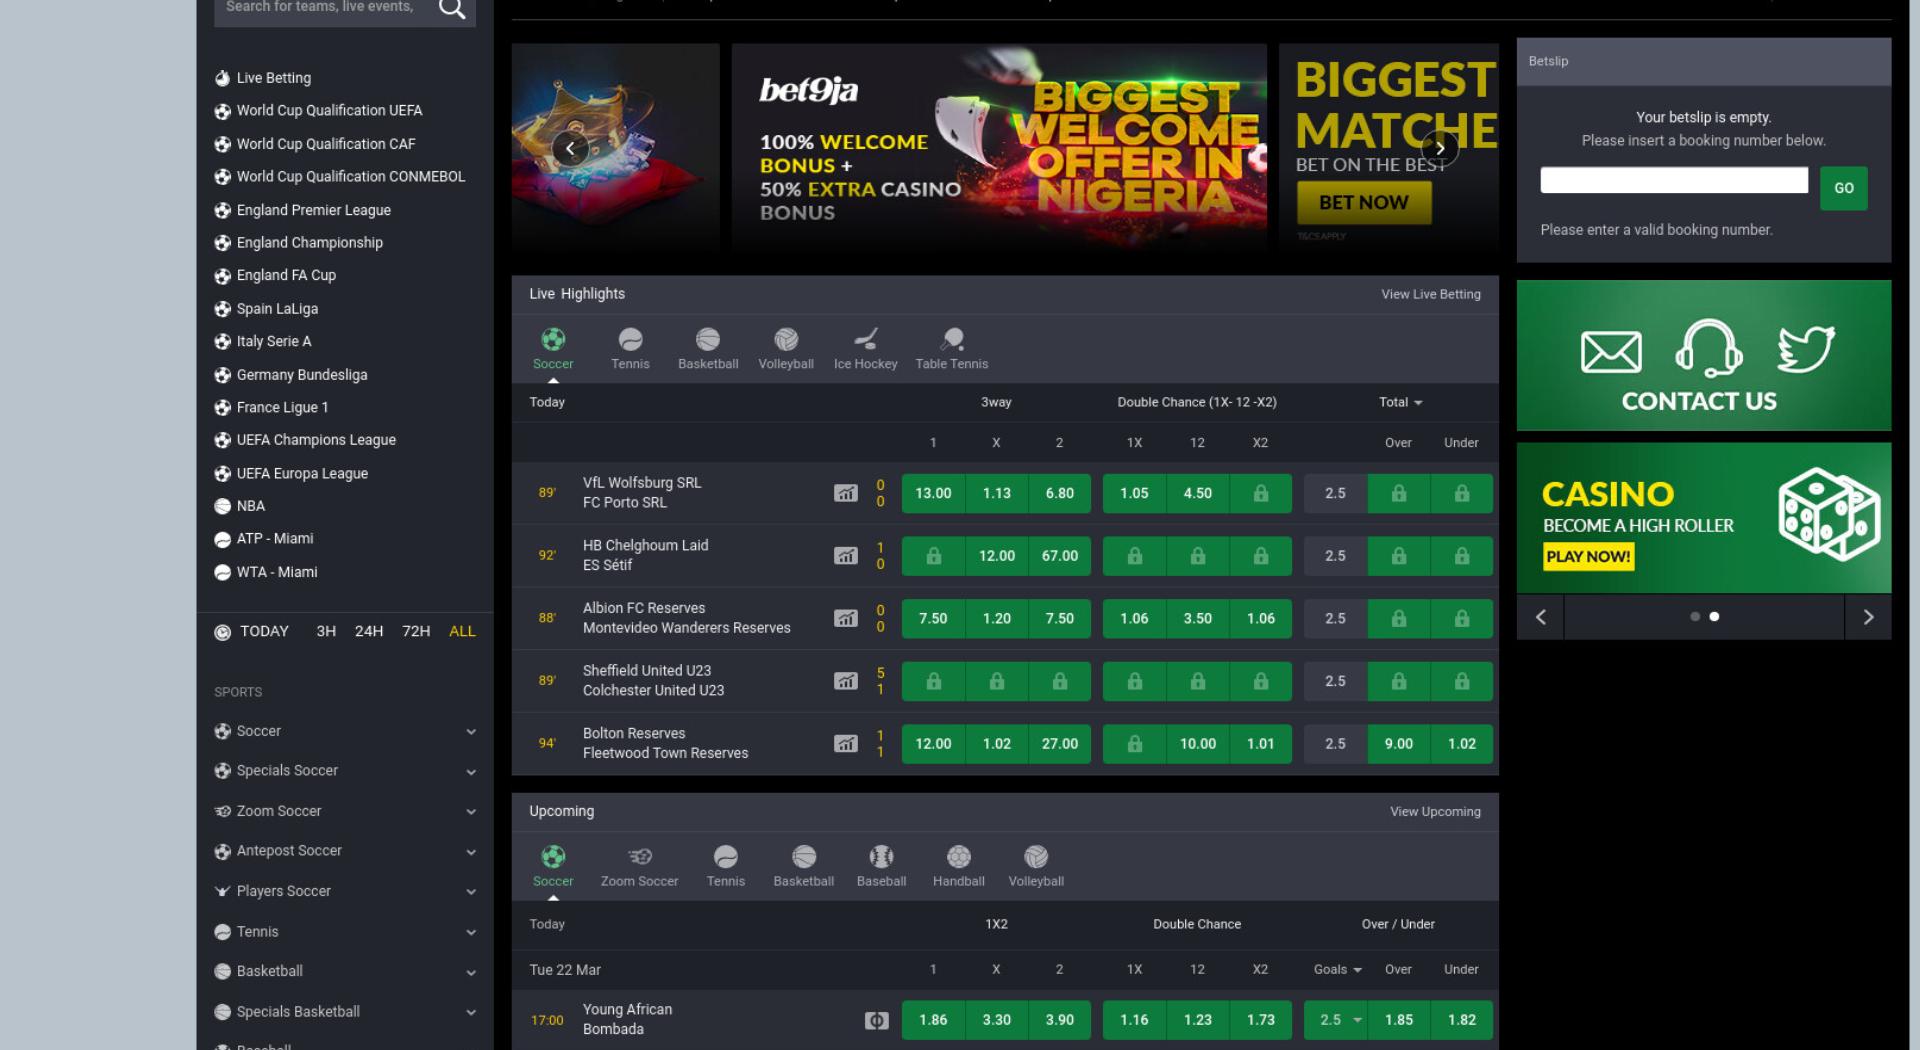This screenshot has width=1920, height=1050.
Task: Click PLAY NOW! on the casino banner
Action: click(x=1588, y=557)
